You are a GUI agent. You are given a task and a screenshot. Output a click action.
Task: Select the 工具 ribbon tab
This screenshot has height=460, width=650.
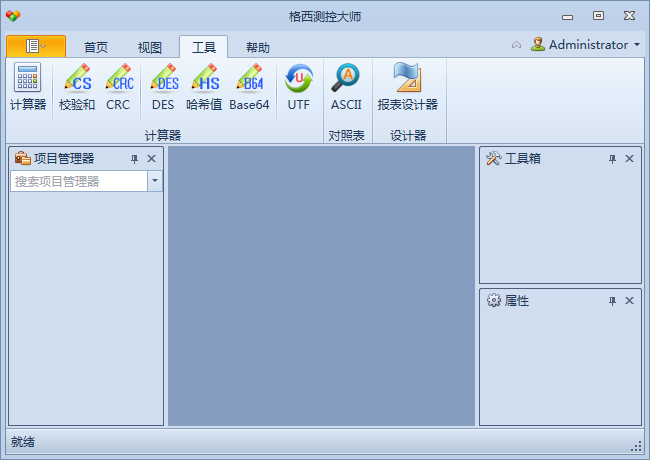click(204, 47)
